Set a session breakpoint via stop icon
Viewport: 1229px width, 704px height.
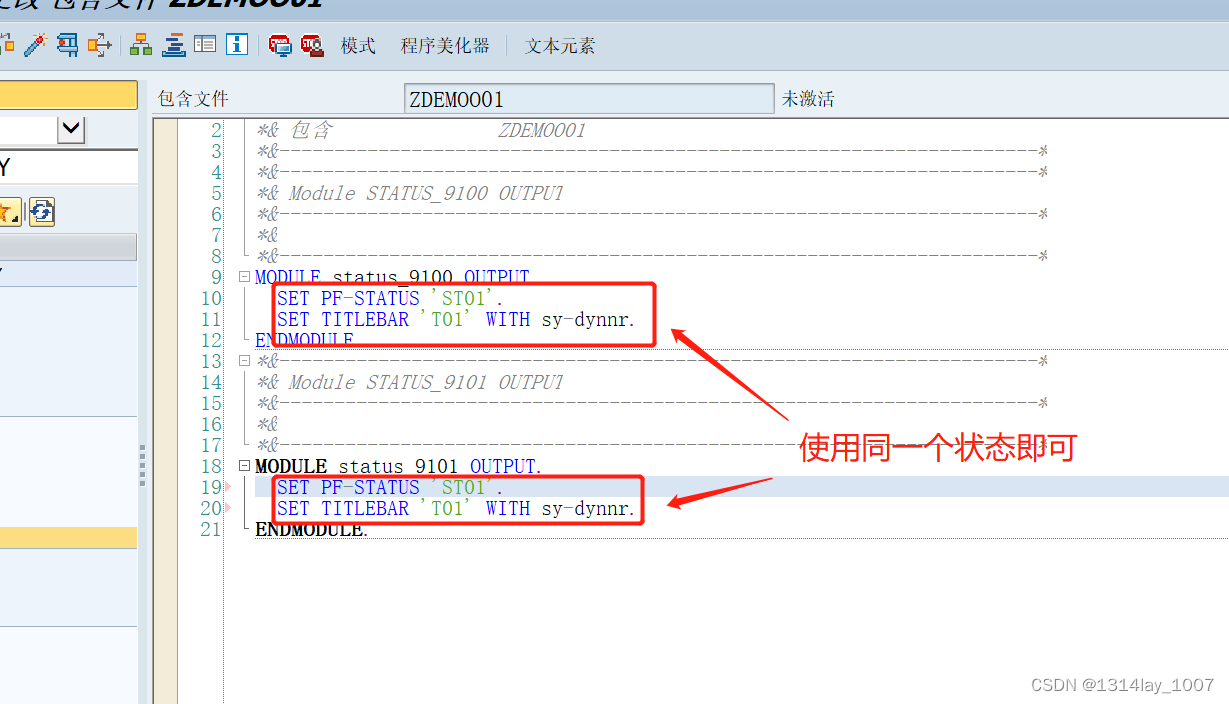tap(280, 45)
